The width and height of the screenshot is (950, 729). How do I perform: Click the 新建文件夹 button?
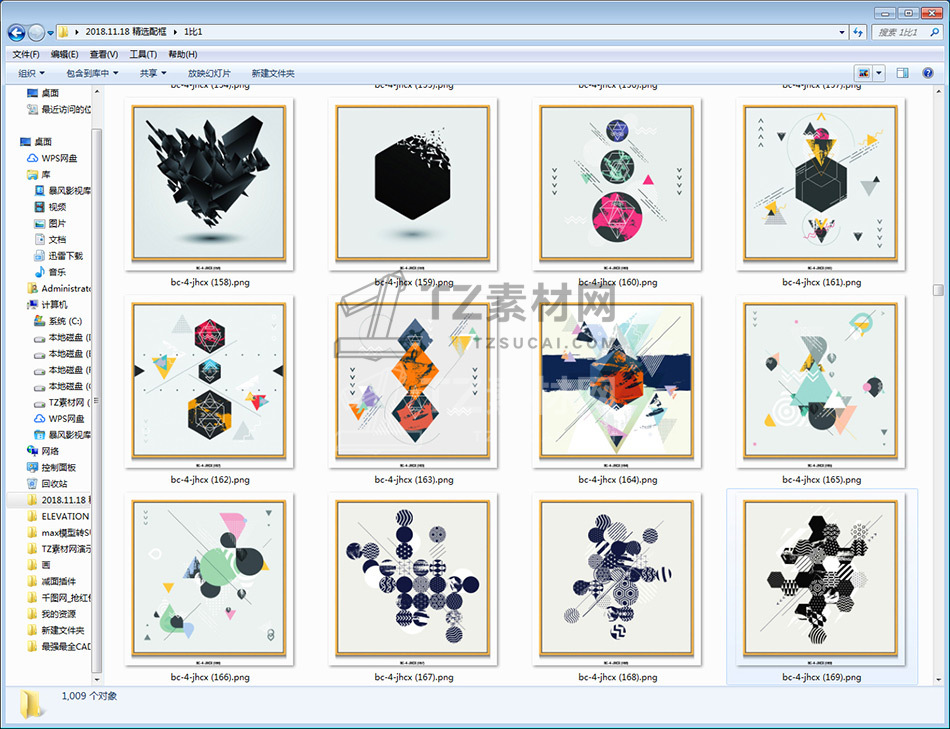pyautogui.click(x=273, y=73)
